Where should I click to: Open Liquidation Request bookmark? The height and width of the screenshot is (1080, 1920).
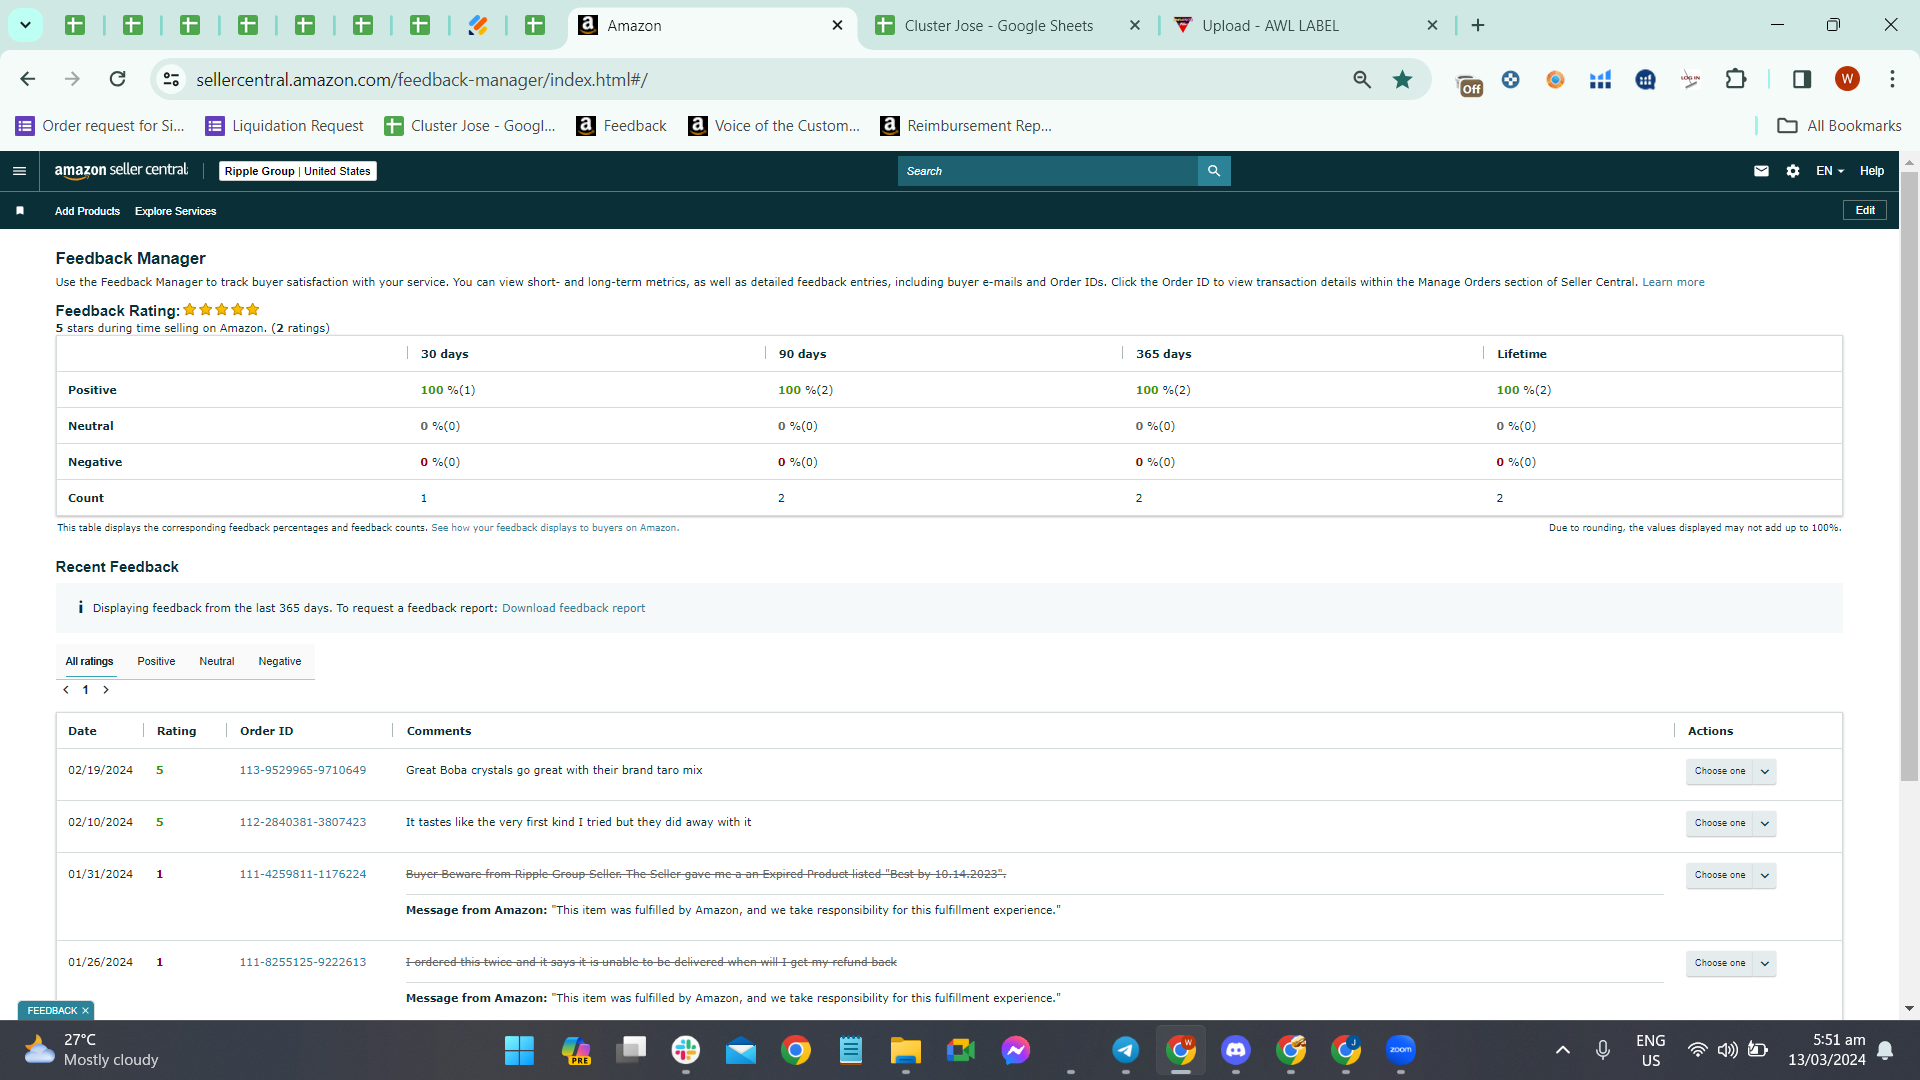click(284, 125)
